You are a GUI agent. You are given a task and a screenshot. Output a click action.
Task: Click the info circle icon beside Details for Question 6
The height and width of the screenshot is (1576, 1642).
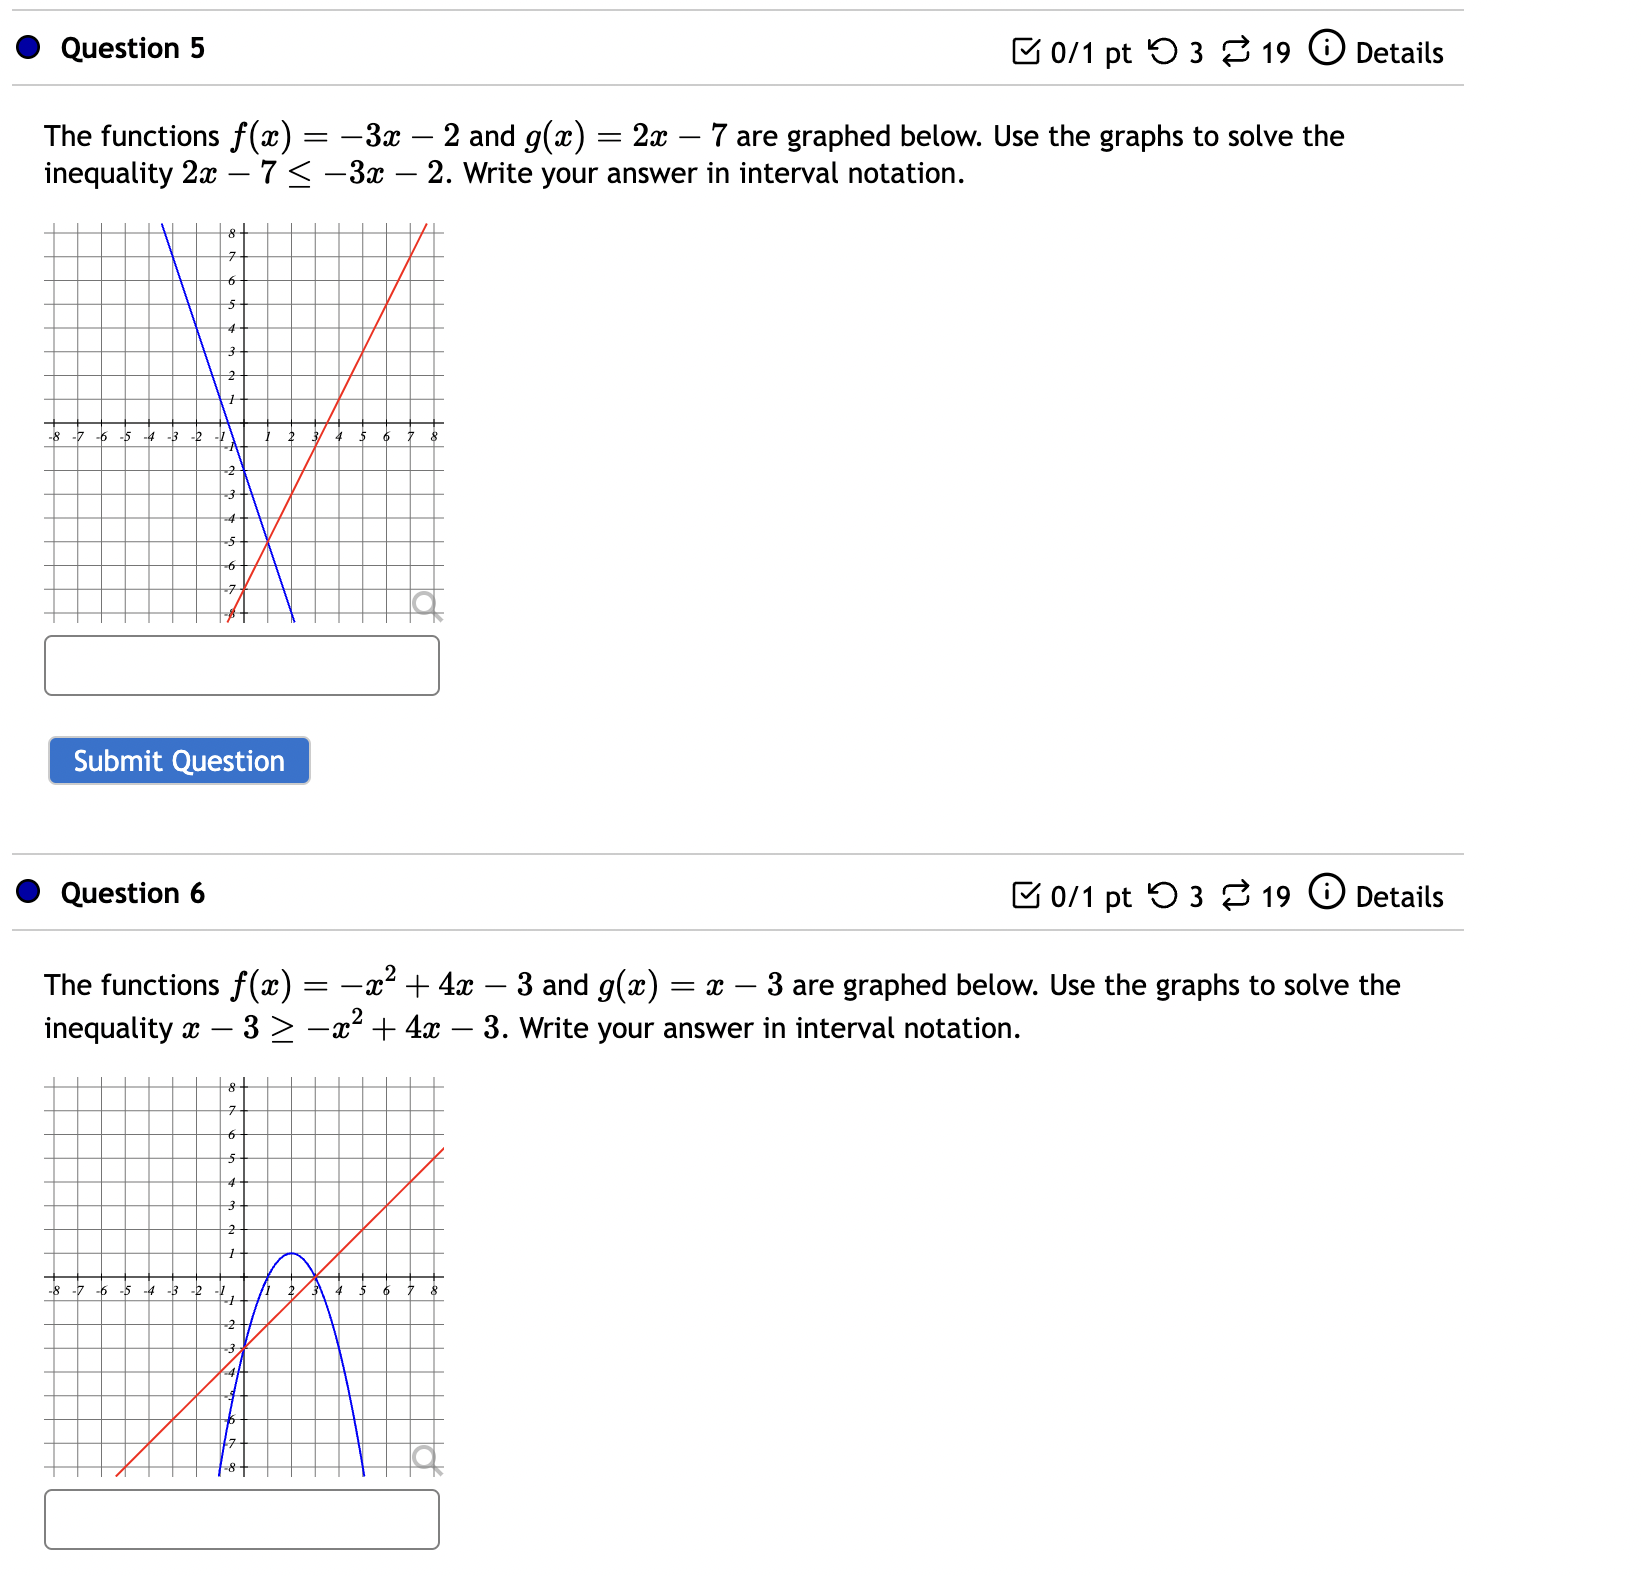click(1327, 895)
